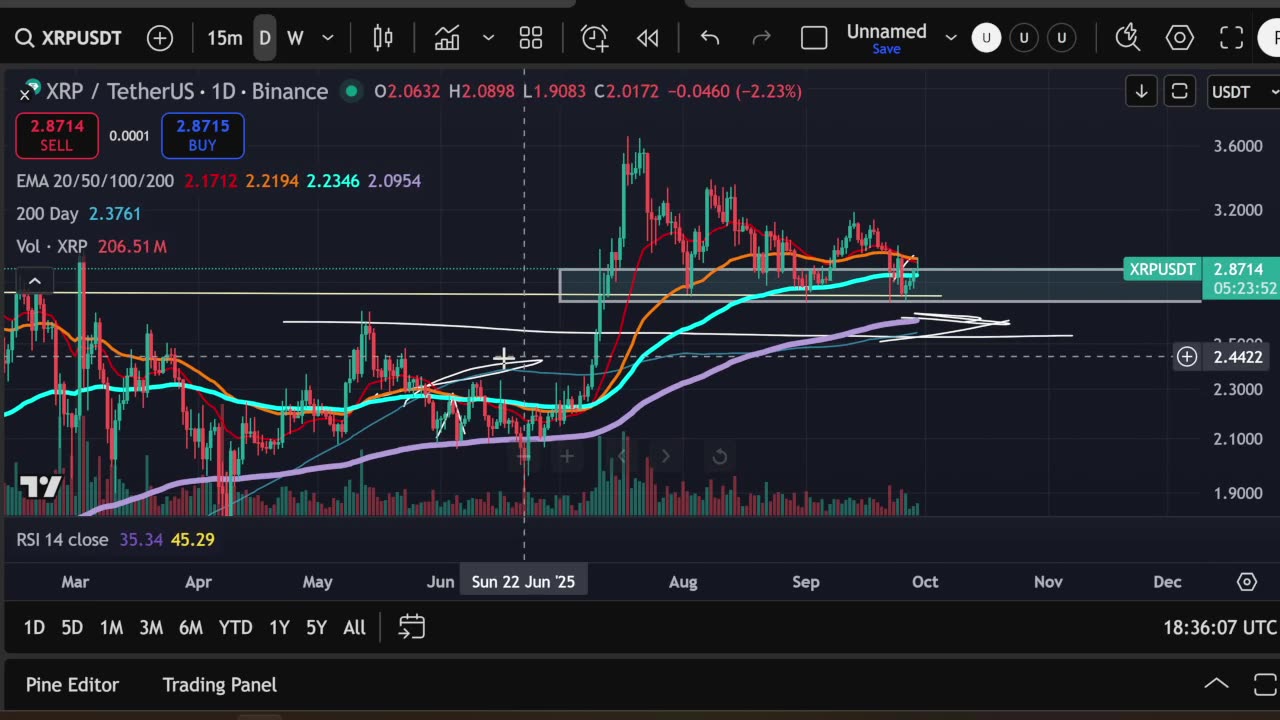Open symbol search for XRPUSDT
Screen dimensions: 1280x720
pyautogui.click(x=68, y=38)
